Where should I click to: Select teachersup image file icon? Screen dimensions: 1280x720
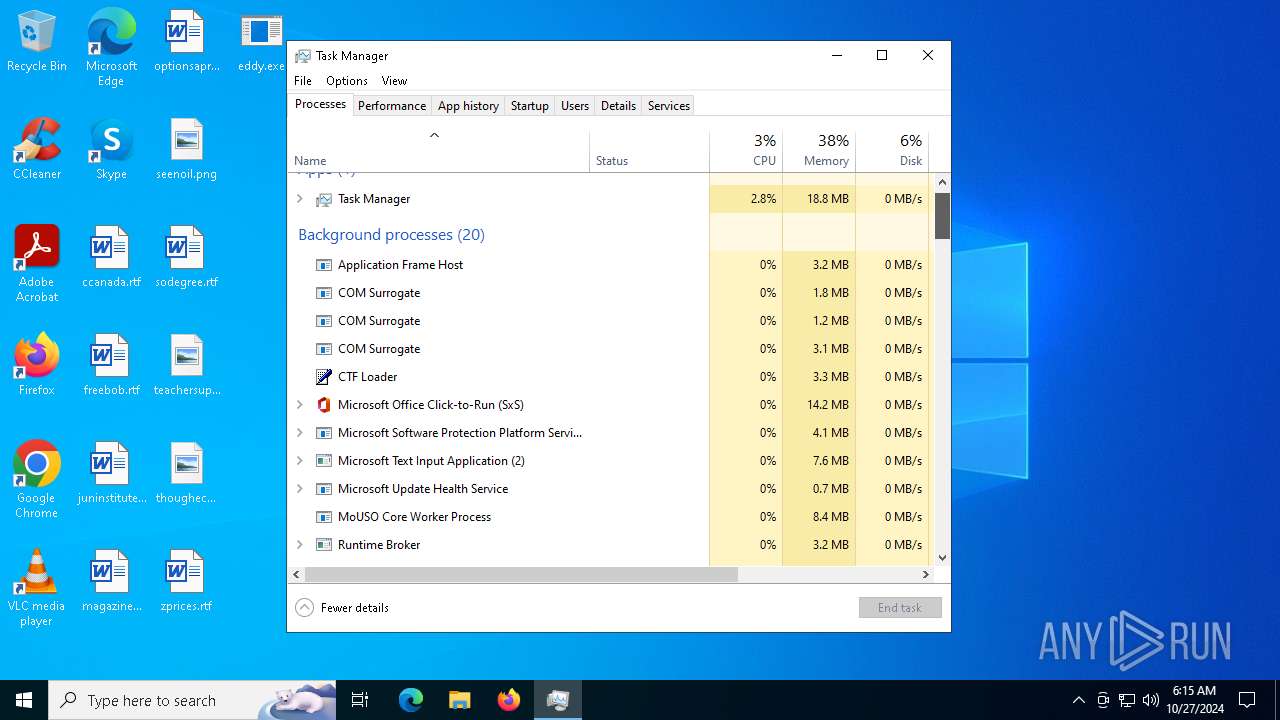tap(186, 365)
